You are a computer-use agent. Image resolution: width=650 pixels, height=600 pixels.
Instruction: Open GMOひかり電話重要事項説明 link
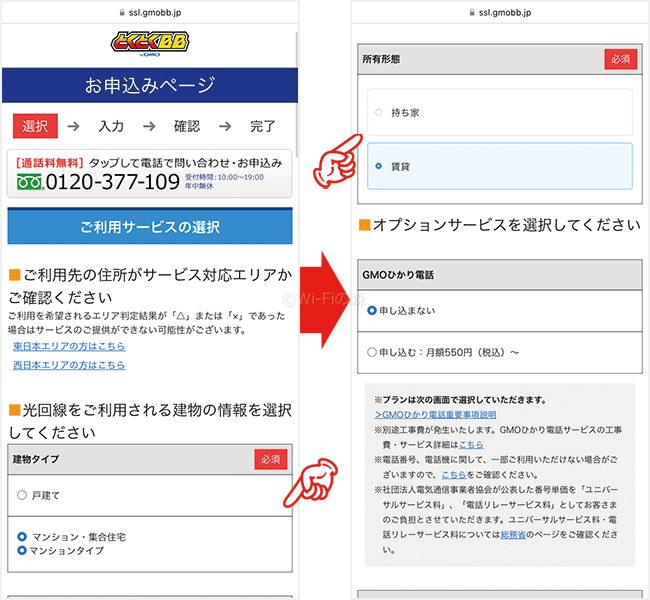click(x=435, y=415)
